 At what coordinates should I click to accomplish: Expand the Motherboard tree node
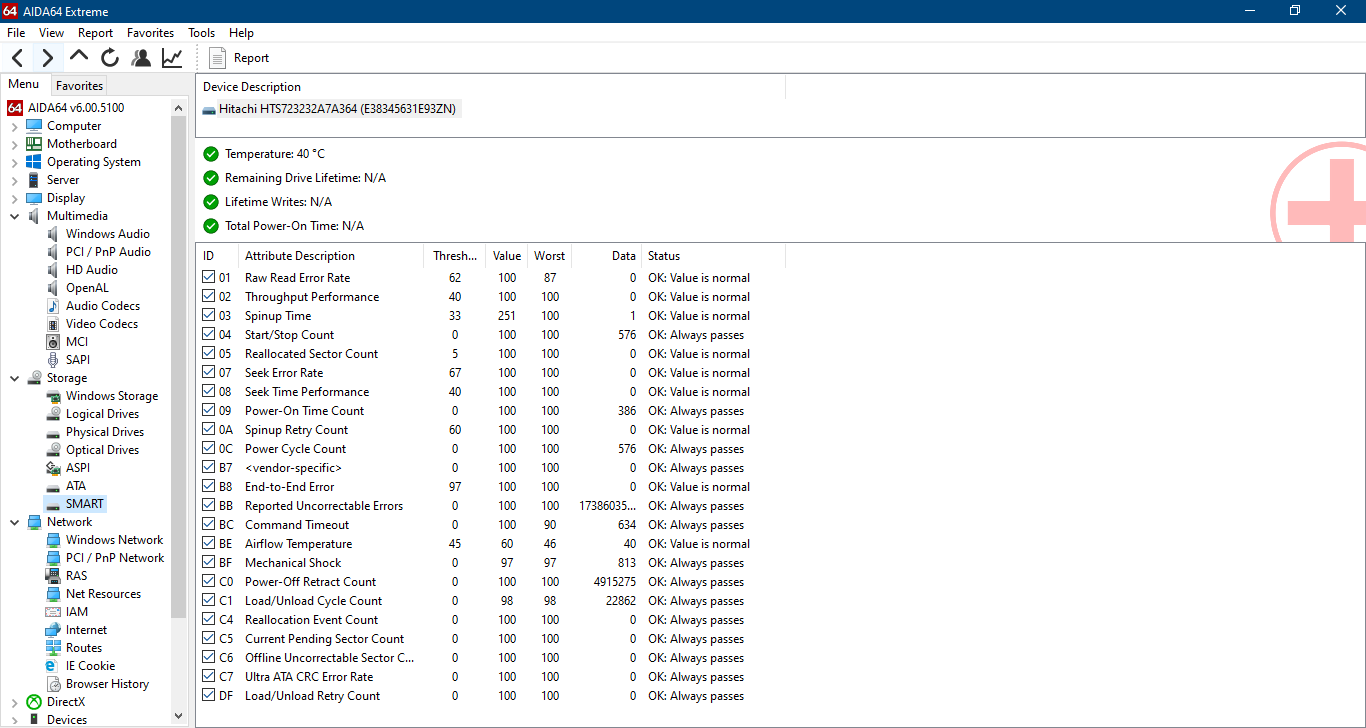coord(15,144)
